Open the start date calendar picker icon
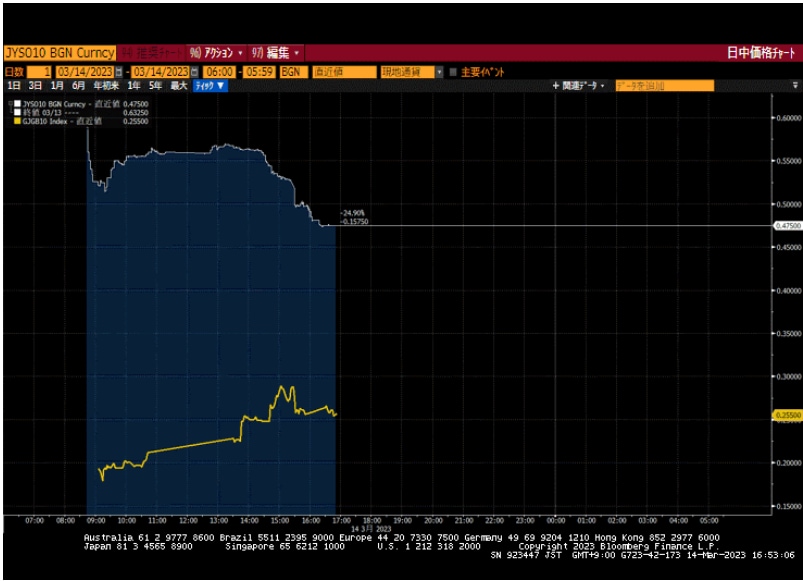803x581 pixels. pyautogui.click(x=120, y=72)
